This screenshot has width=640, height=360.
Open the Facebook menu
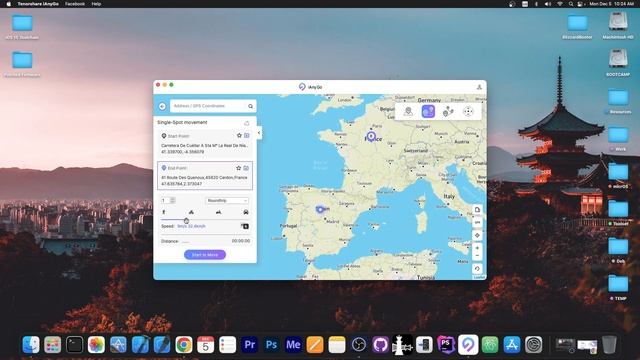[75, 4]
